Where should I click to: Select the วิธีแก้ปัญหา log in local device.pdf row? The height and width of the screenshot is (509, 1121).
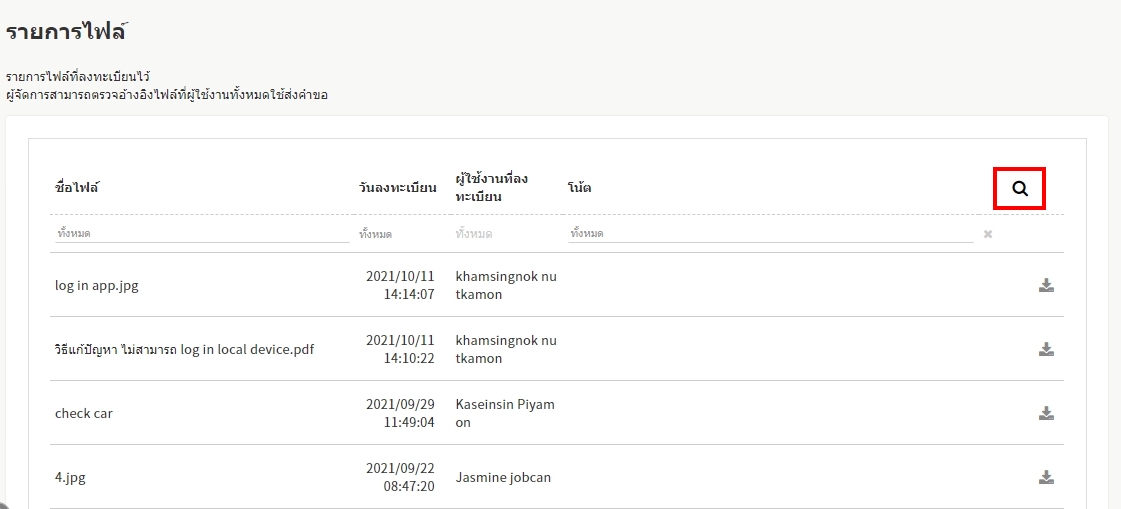(184, 349)
